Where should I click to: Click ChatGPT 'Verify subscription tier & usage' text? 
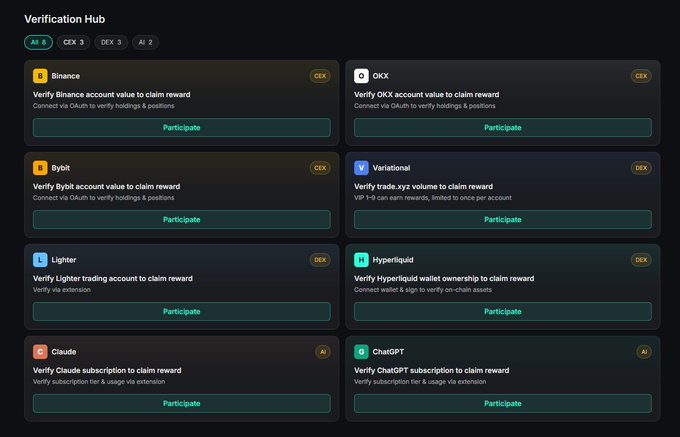point(420,382)
